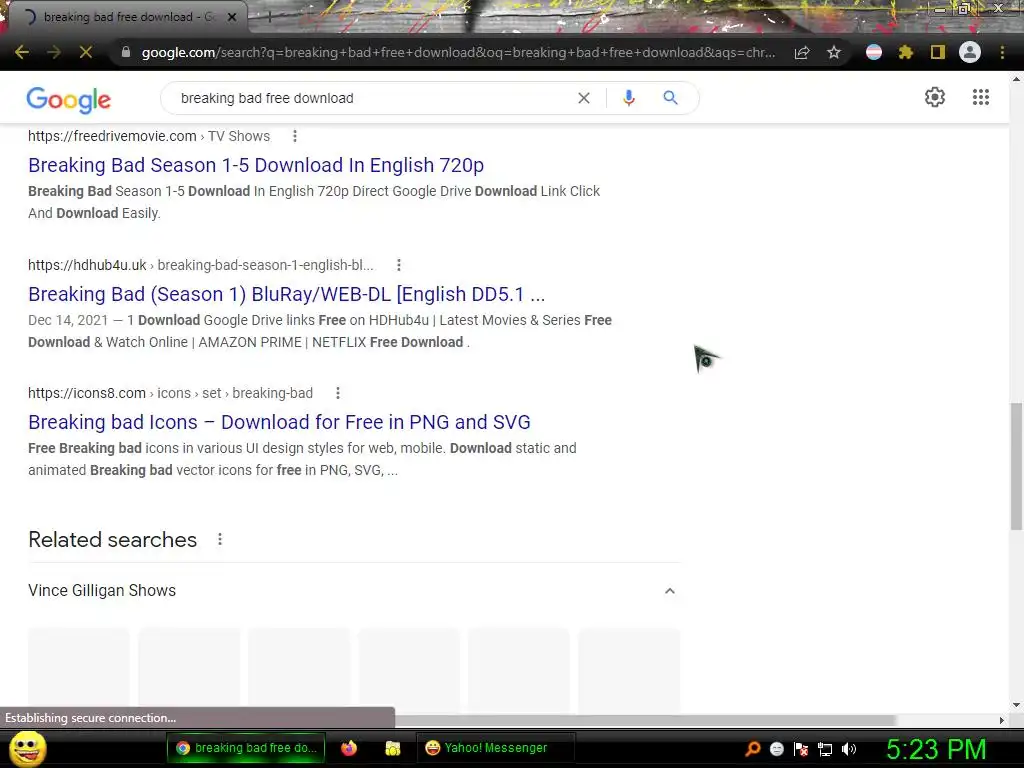The width and height of the screenshot is (1024, 768).
Task: Open Breaking Bad (Season 1) BluRay/WEB-DL link
Action: (286, 294)
